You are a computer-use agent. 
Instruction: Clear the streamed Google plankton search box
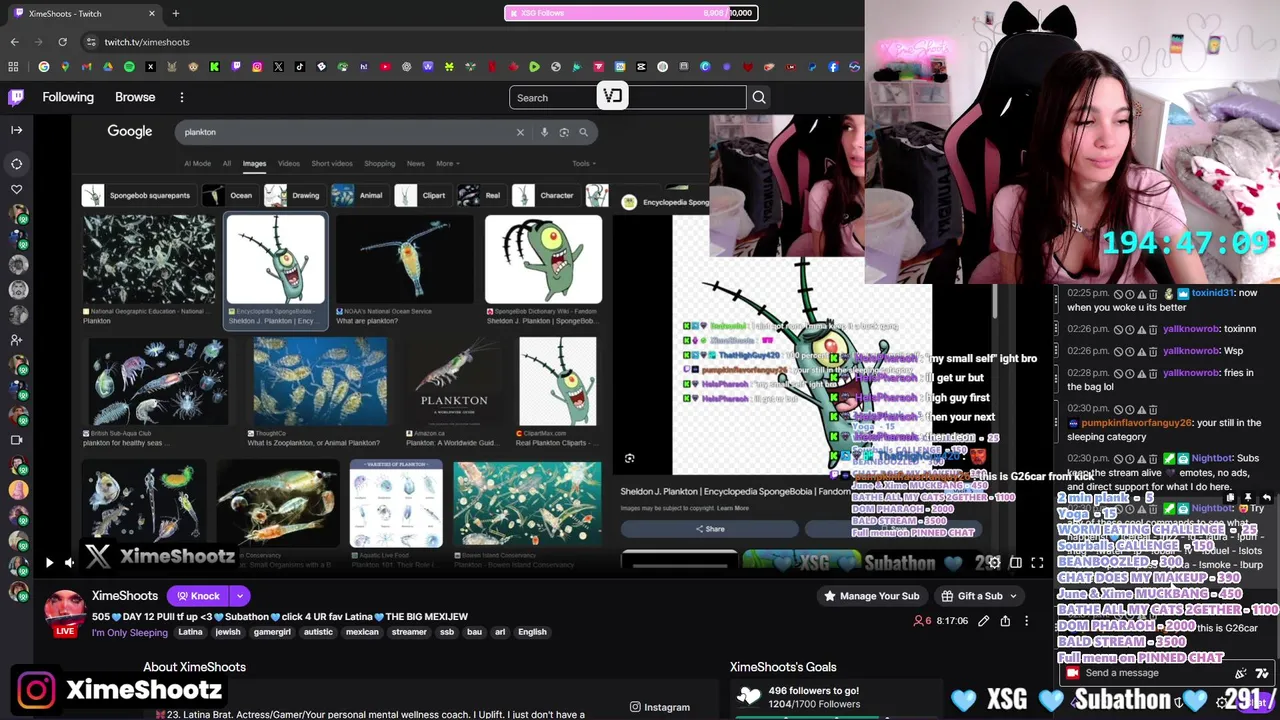coord(520,132)
